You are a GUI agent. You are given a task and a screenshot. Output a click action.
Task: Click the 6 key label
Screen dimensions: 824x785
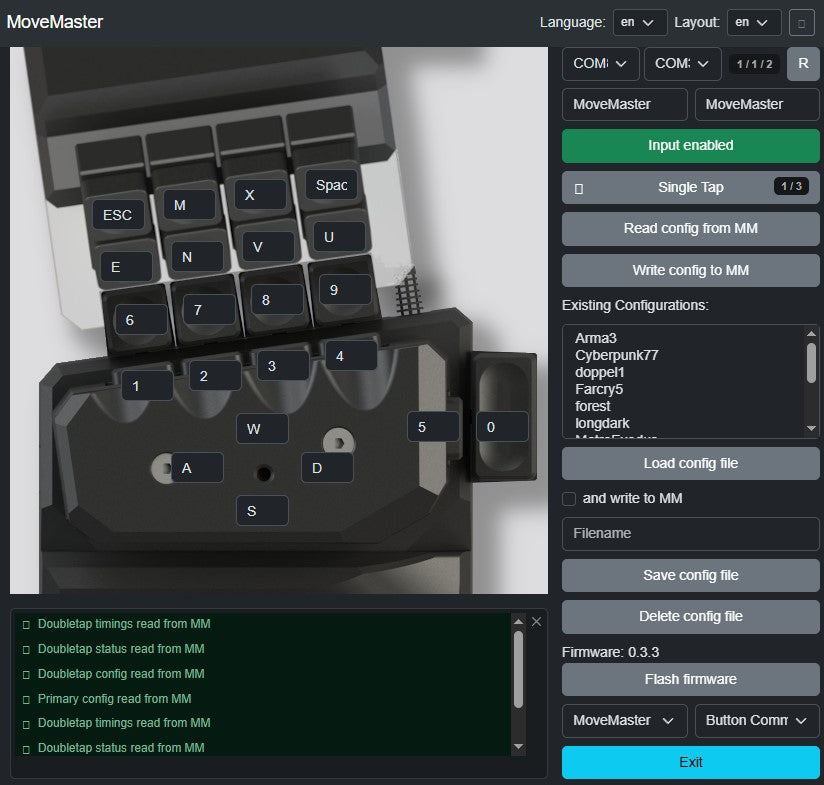(141, 320)
